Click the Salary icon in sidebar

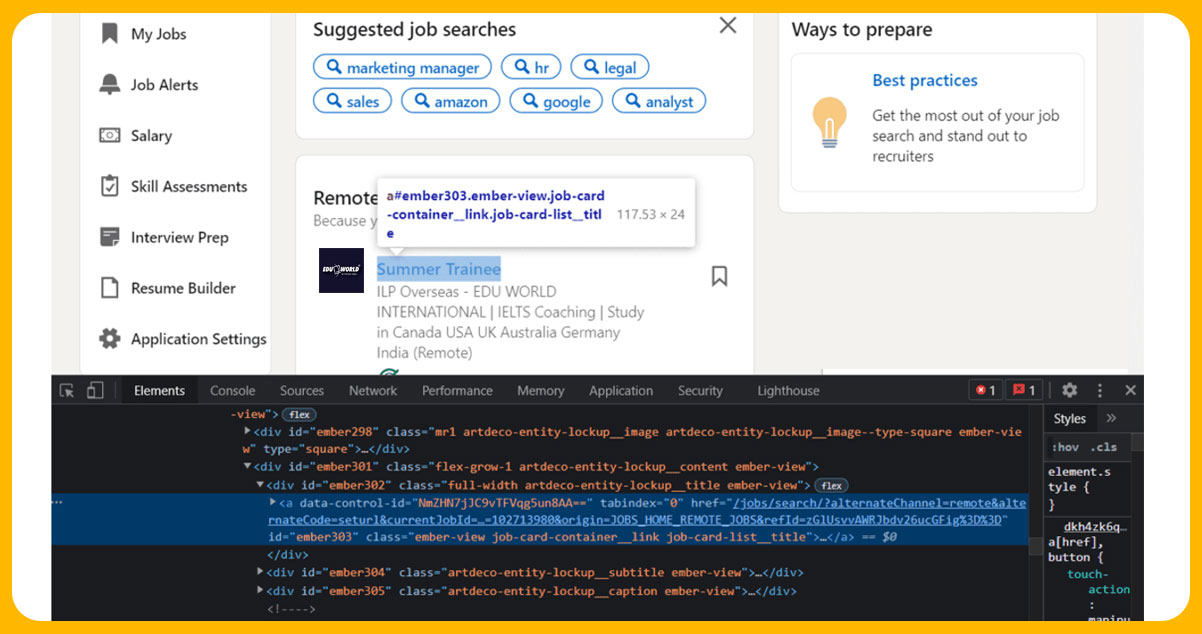pyautogui.click(x=110, y=136)
